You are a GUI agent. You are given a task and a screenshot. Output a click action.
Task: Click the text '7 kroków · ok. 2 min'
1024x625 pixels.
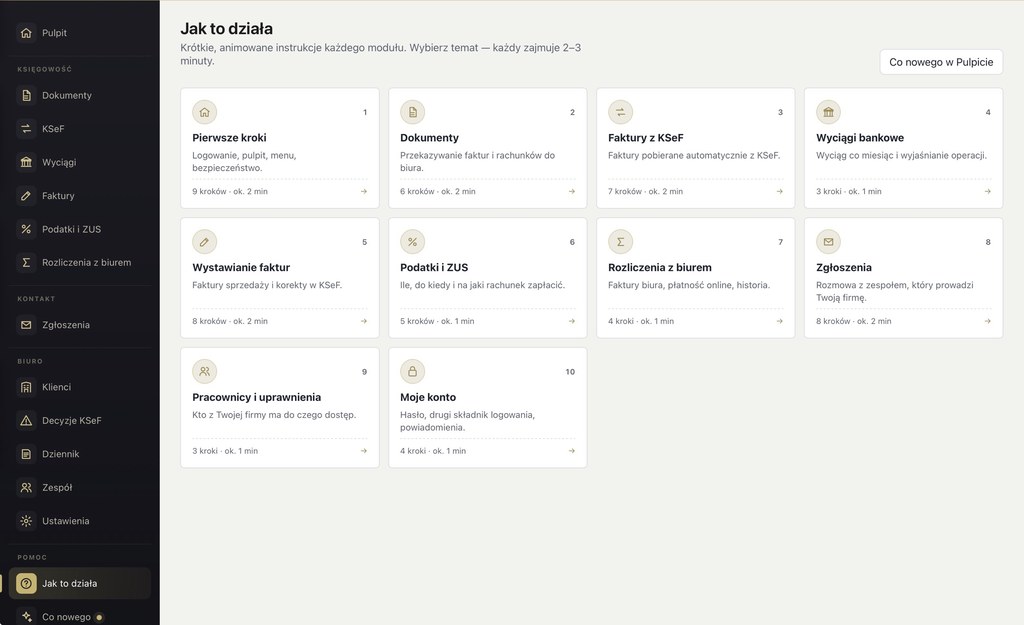point(645,191)
